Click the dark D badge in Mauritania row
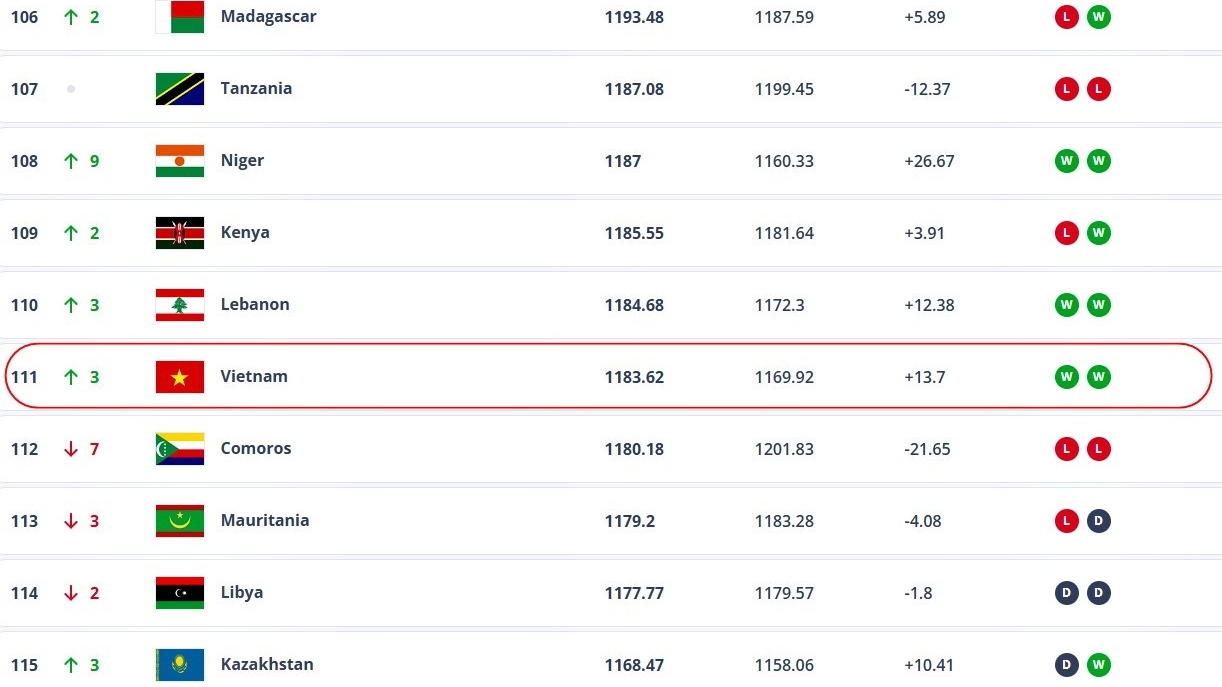This screenshot has width=1222, height=687. click(1099, 521)
